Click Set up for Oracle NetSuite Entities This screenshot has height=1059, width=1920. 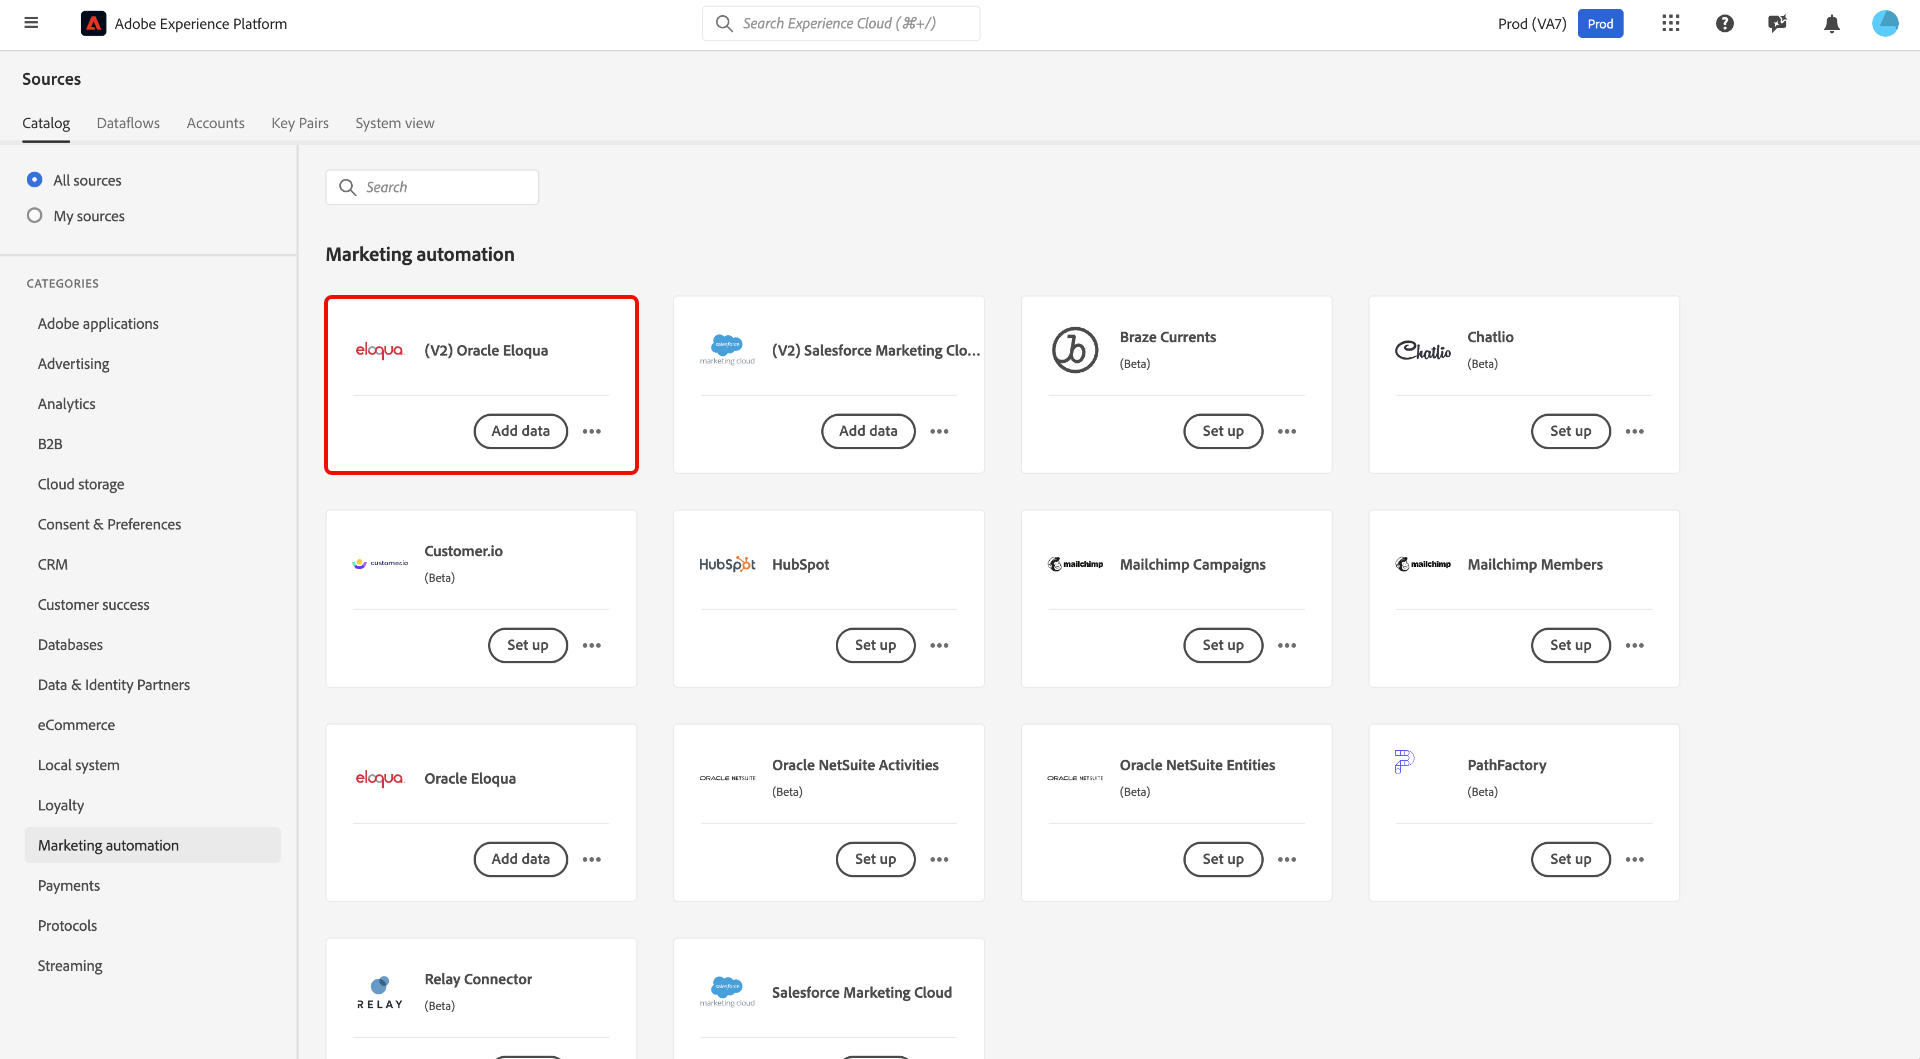tap(1223, 859)
